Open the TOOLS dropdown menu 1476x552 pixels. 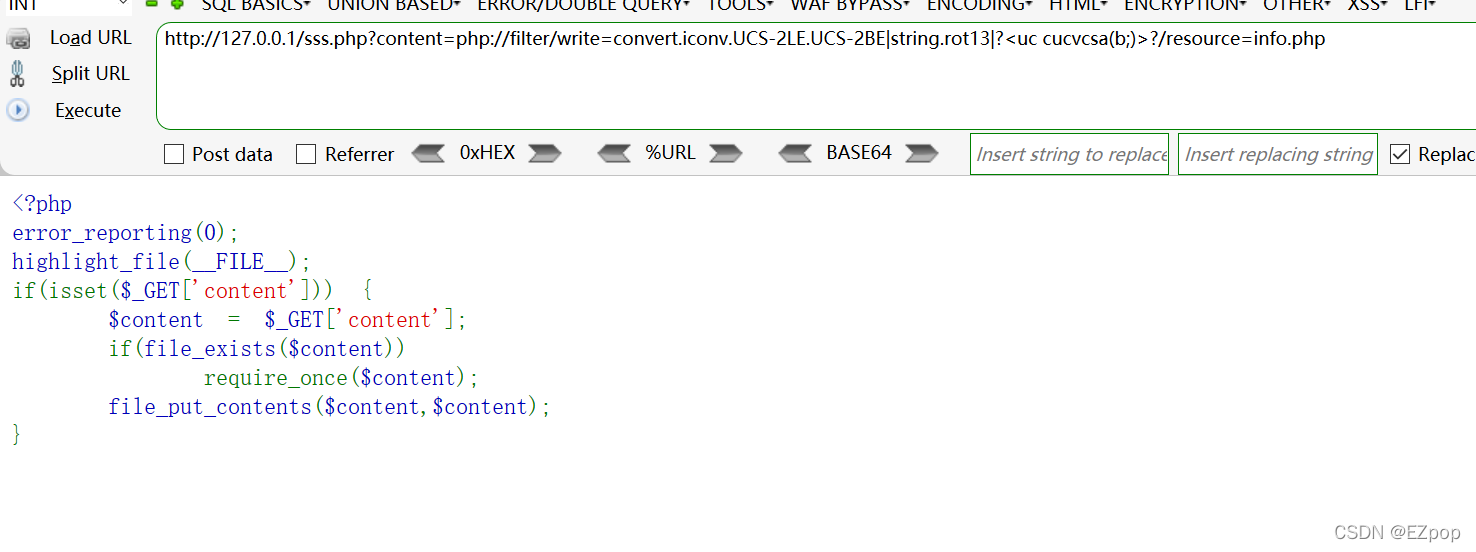740,5
